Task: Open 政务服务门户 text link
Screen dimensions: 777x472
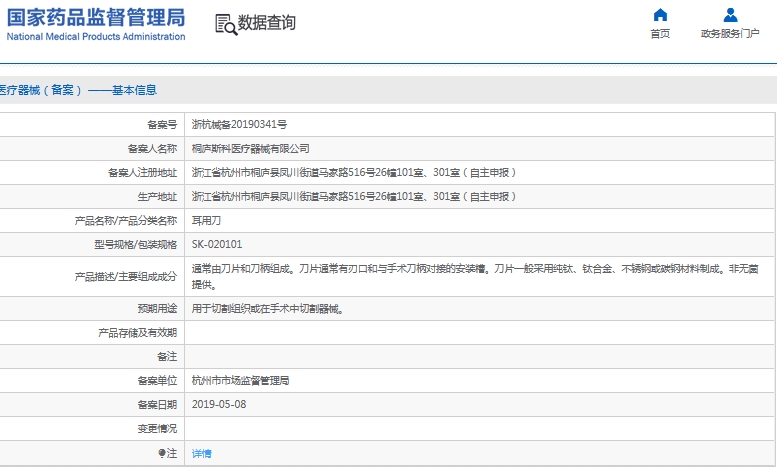Action: [x=730, y=33]
